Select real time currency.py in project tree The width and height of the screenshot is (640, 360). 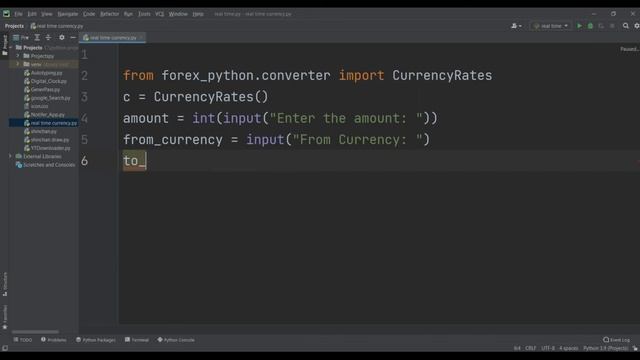(x=43, y=123)
